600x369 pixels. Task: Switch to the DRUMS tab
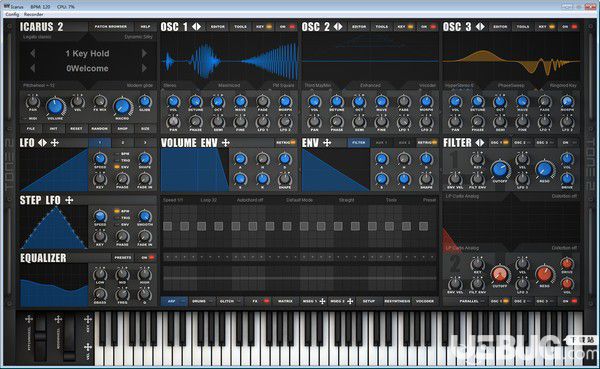click(x=202, y=302)
